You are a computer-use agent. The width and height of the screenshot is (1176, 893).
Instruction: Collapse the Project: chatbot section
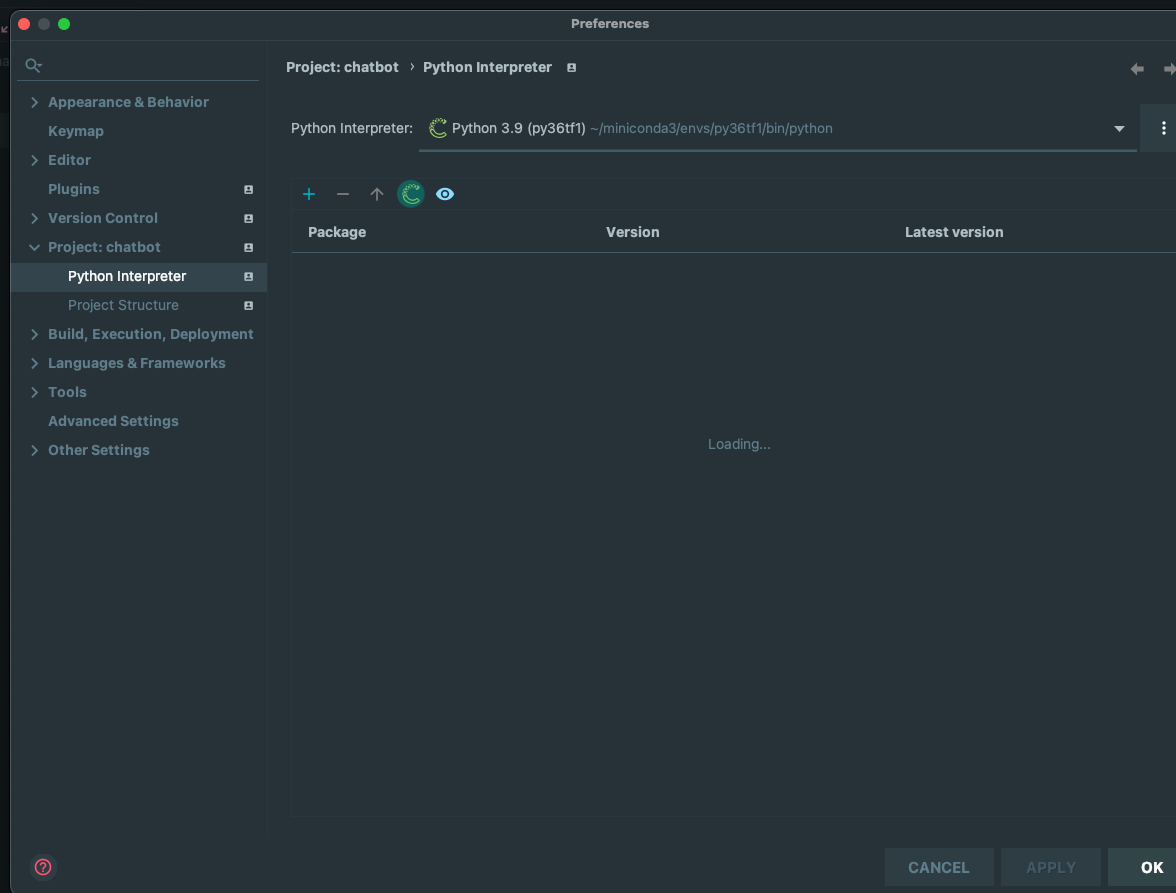pos(34,247)
